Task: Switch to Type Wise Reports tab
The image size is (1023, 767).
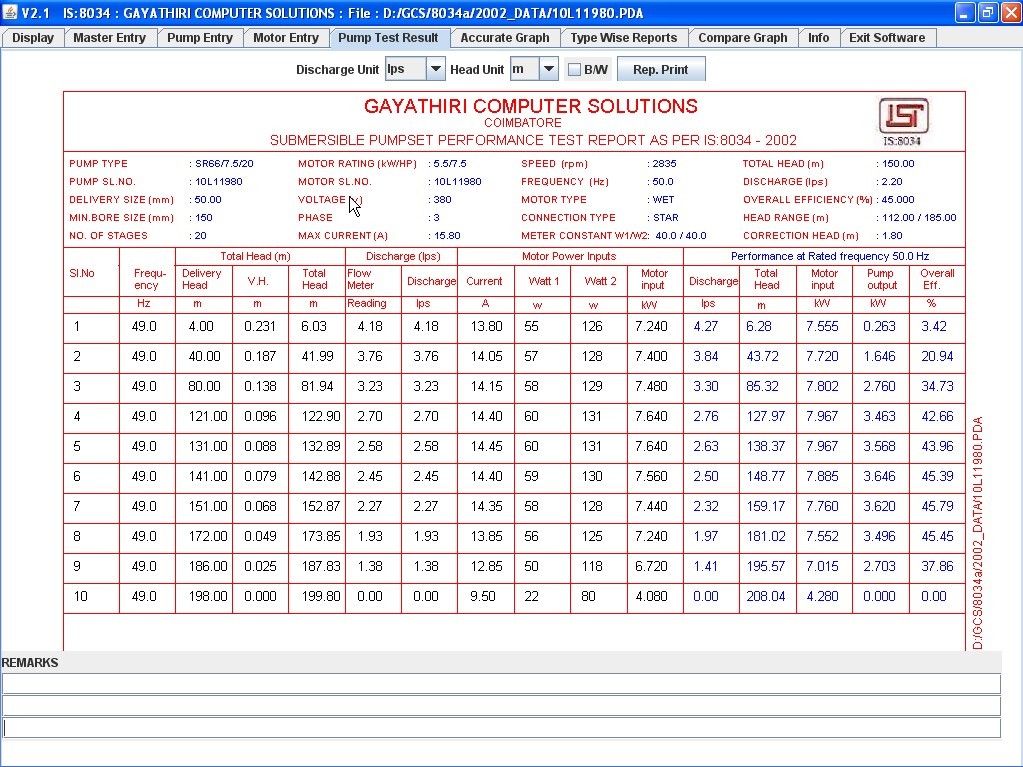Action: click(x=624, y=38)
